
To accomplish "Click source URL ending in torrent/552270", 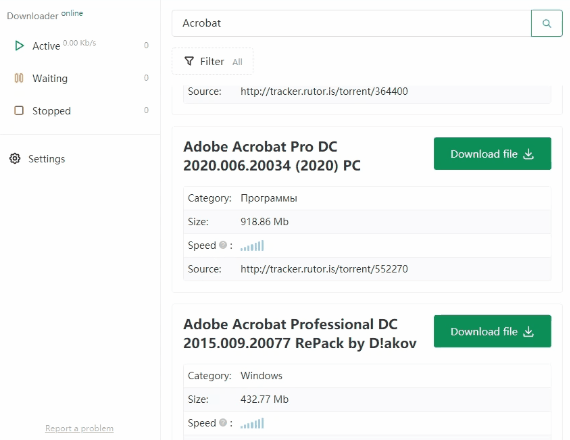I will (324, 269).
